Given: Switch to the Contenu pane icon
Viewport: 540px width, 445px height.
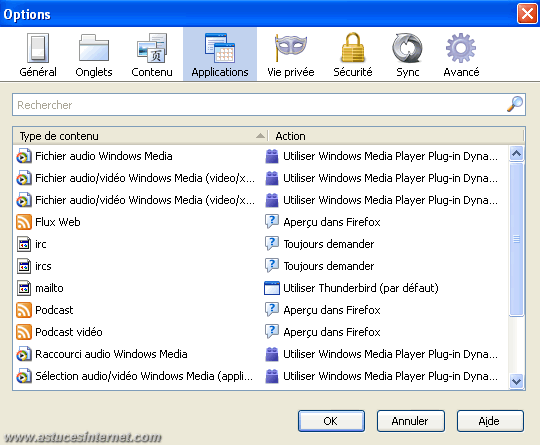Looking at the screenshot, I should [152, 48].
